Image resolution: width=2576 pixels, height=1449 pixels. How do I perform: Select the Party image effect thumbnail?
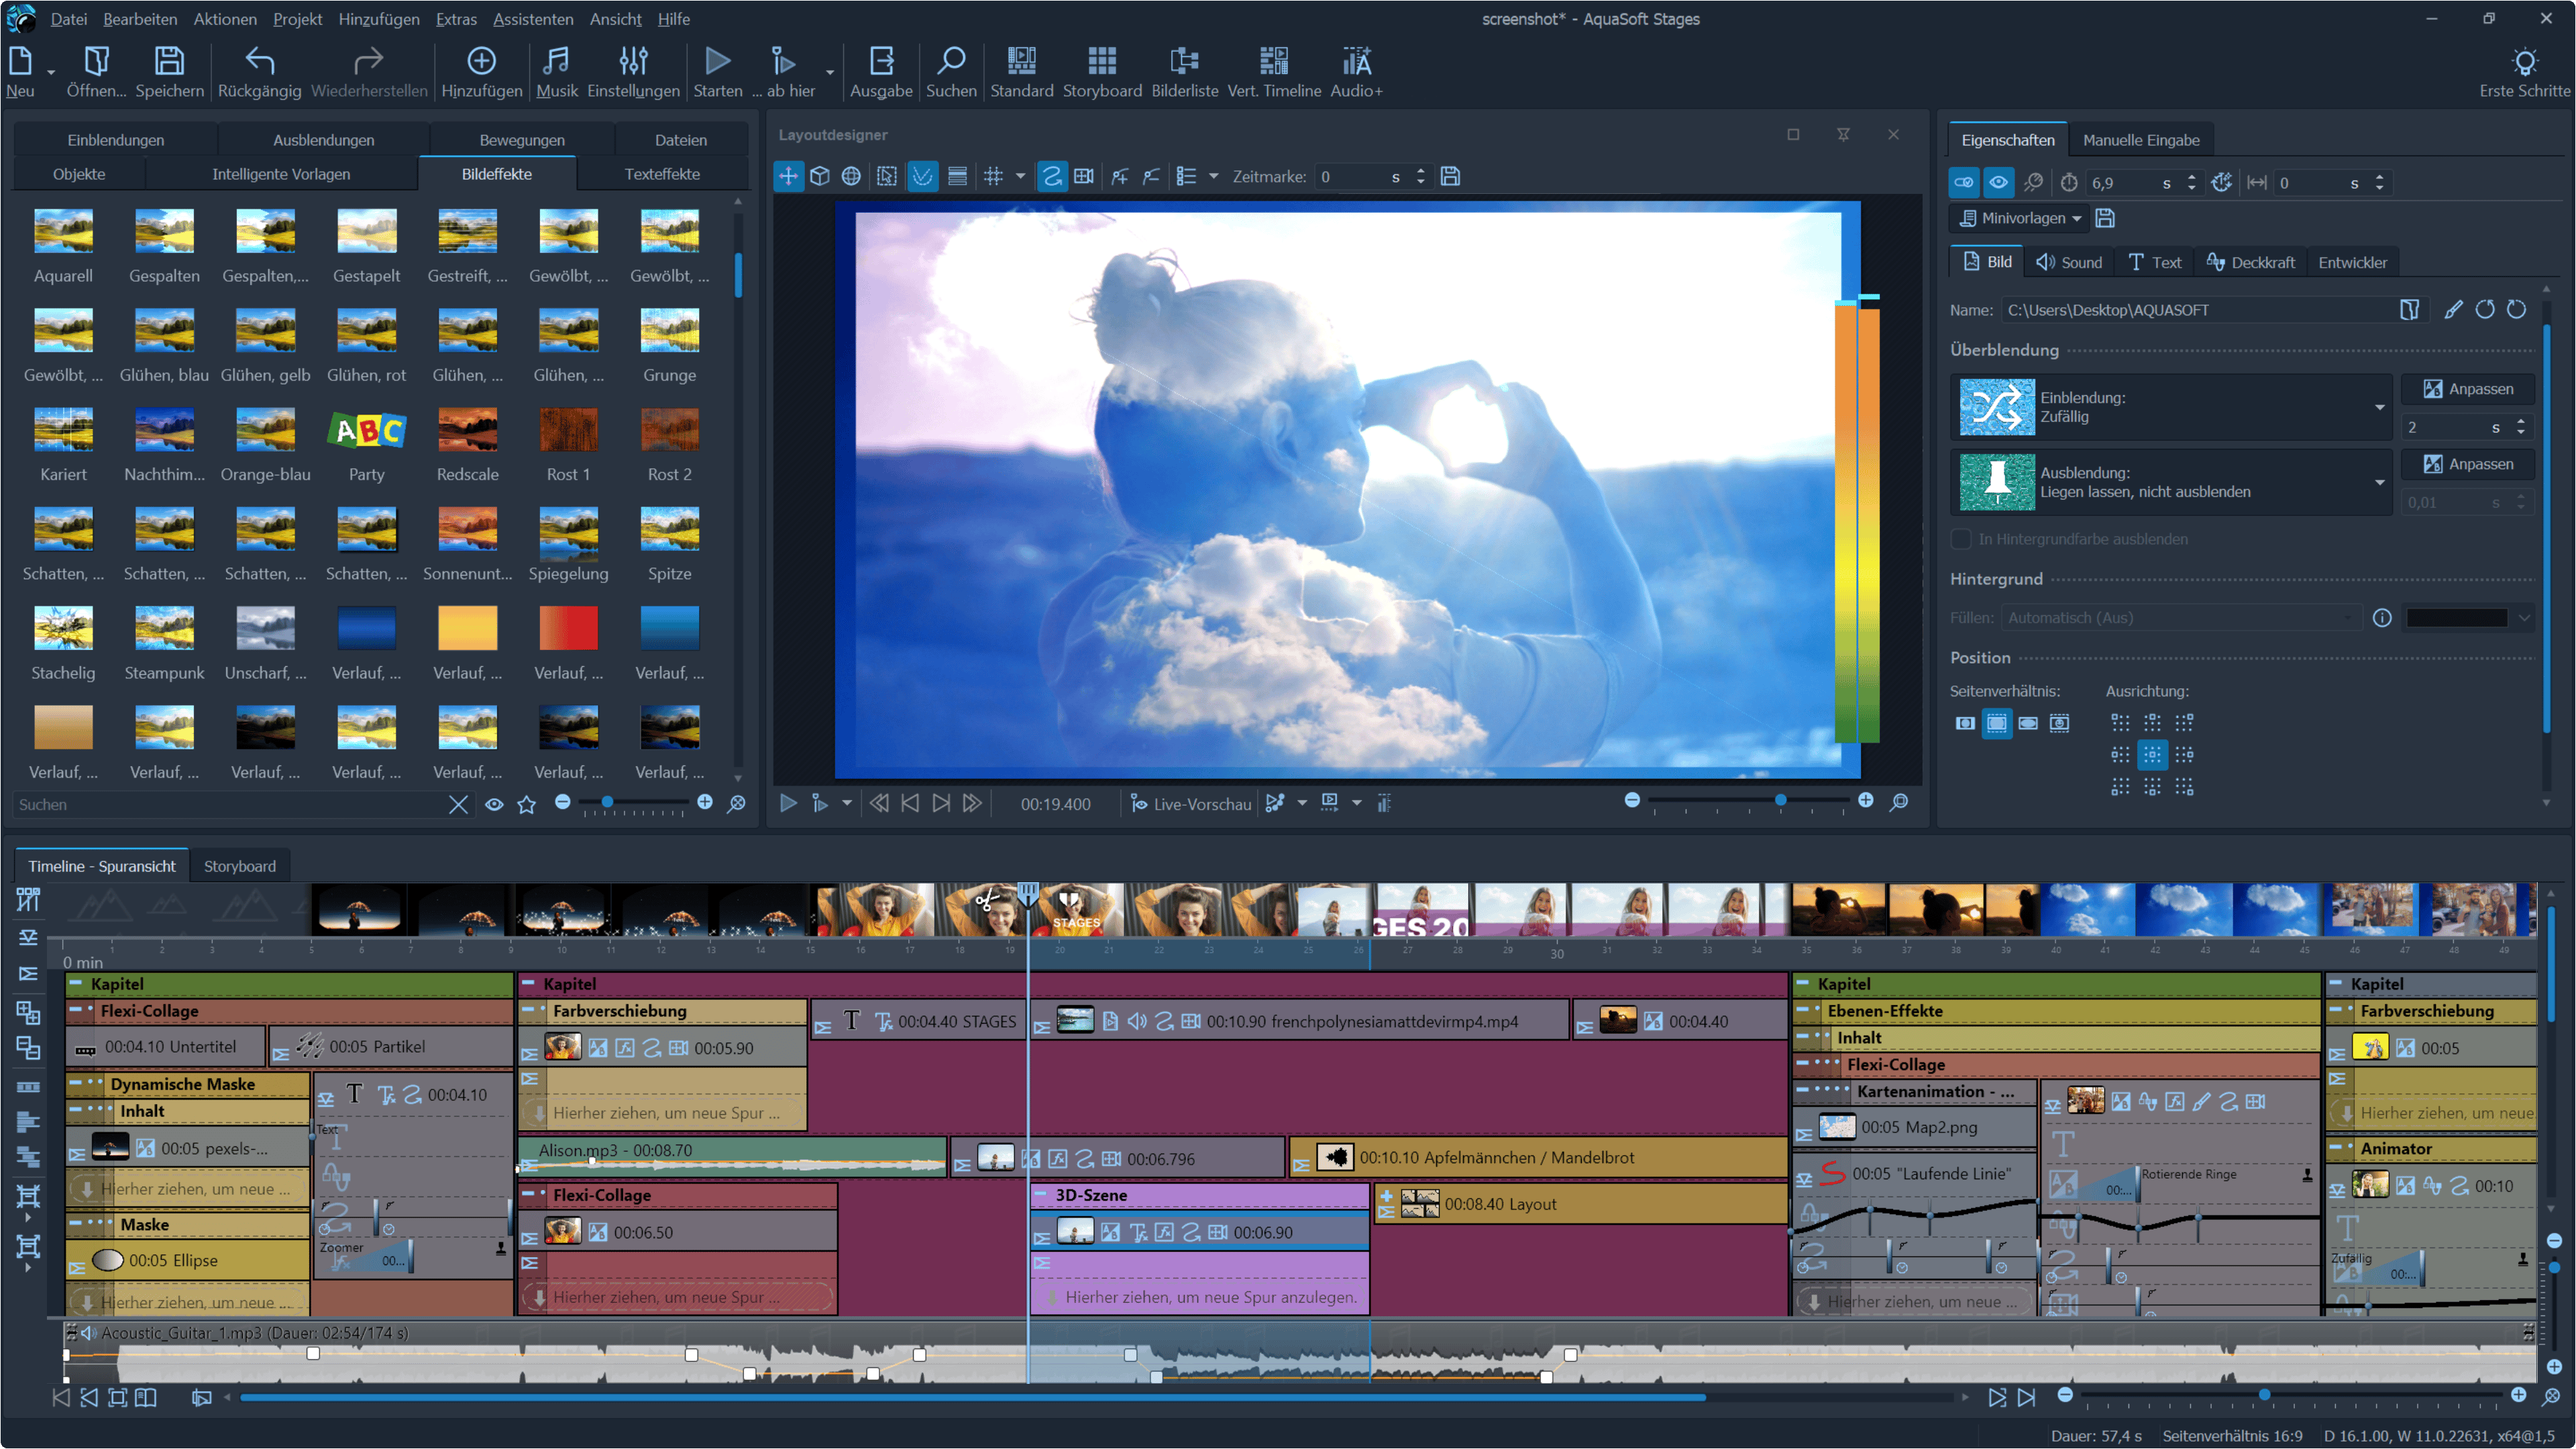366,431
